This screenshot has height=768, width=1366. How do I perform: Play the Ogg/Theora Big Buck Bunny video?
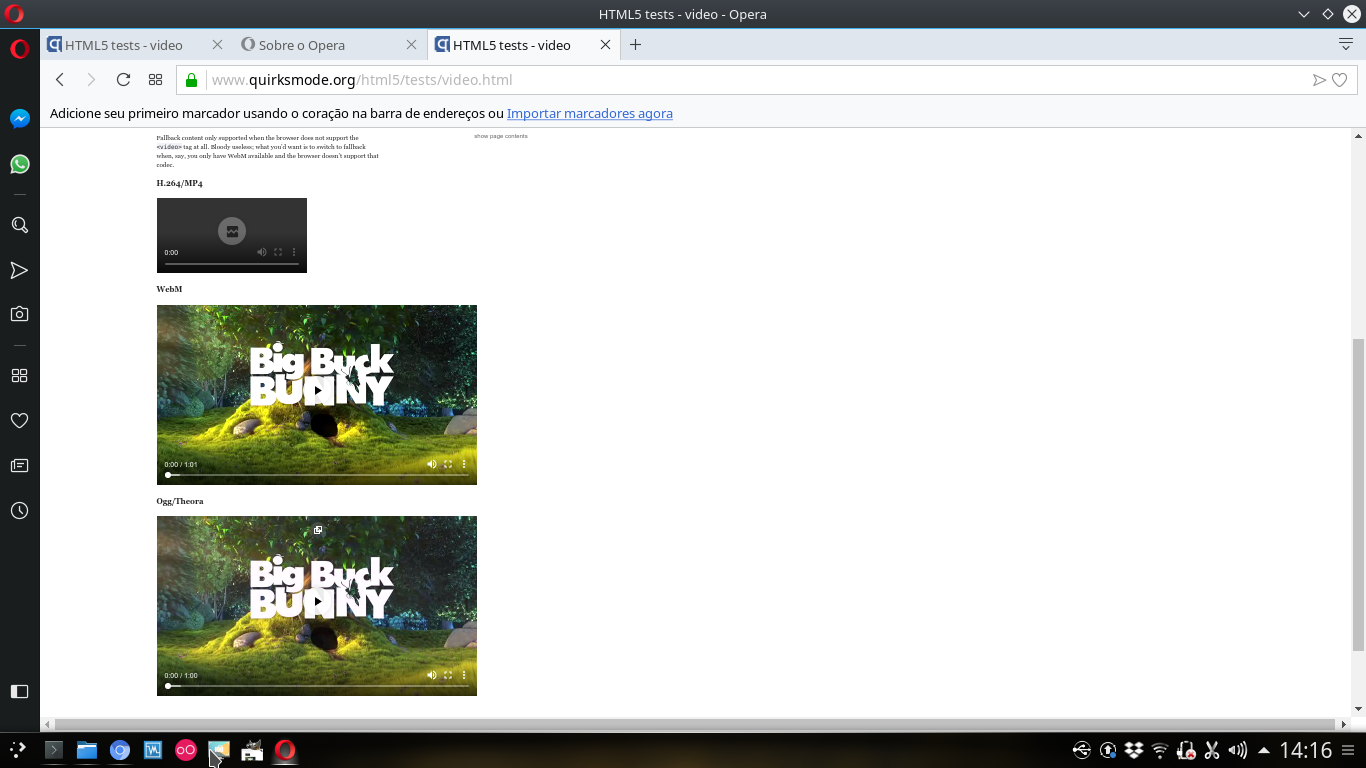tap(317, 602)
